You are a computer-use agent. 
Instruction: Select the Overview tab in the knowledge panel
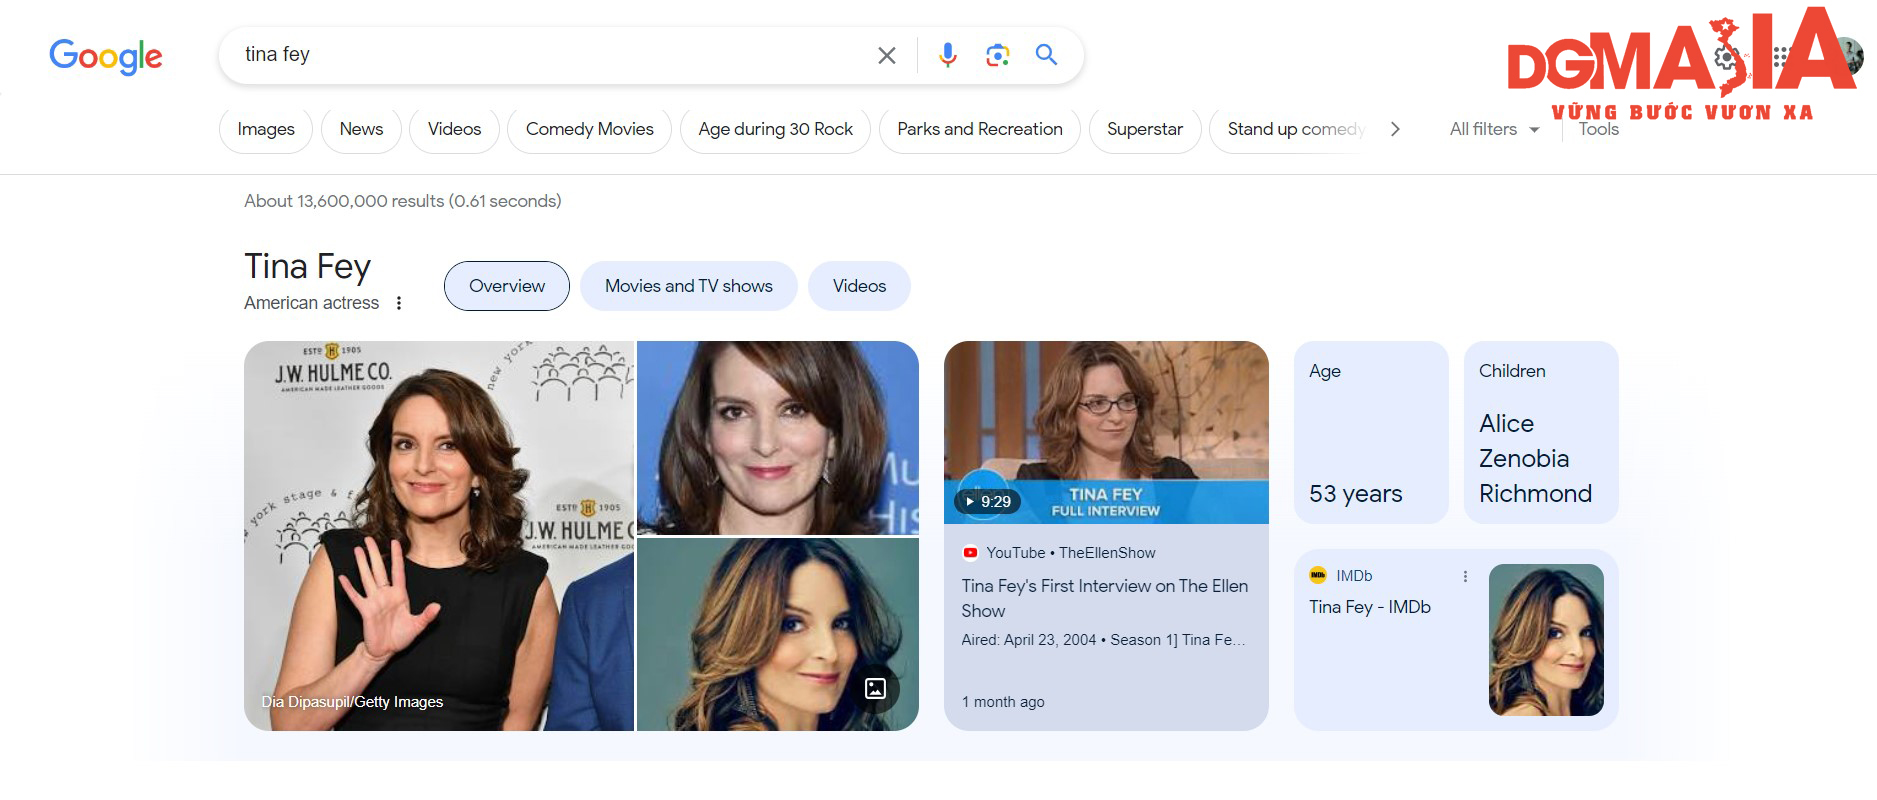pos(507,286)
